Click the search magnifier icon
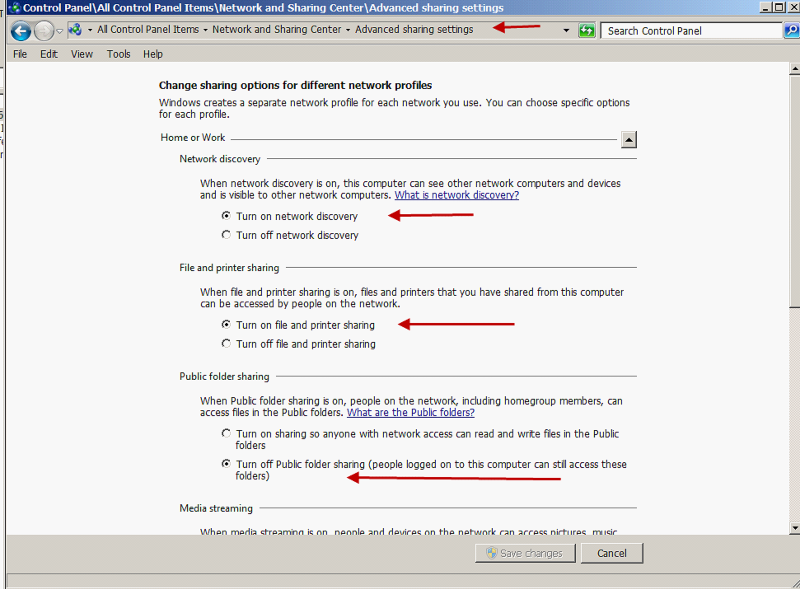800x589 pixels. click(x=791, y=31)
